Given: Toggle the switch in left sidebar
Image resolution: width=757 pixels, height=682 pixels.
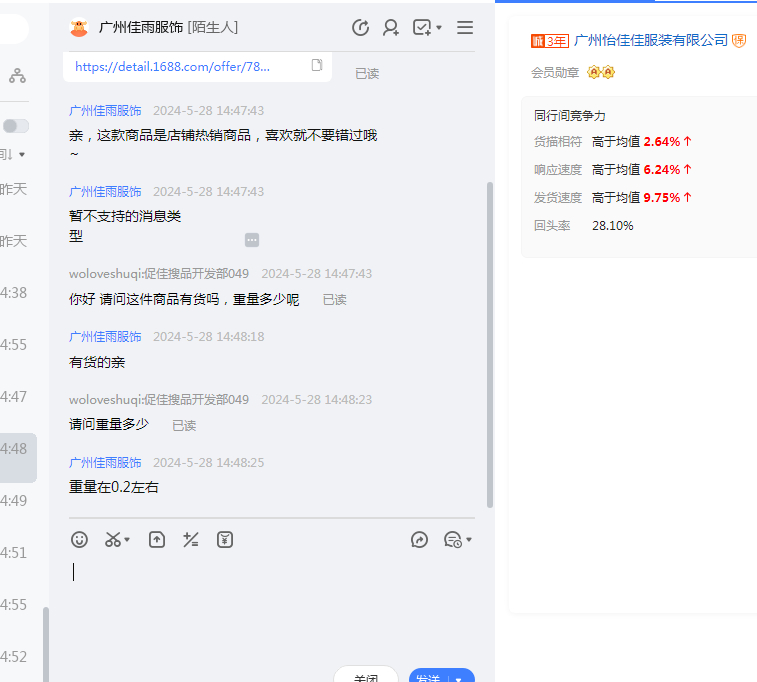Looking at the screenshot, I should coord(16,126).
